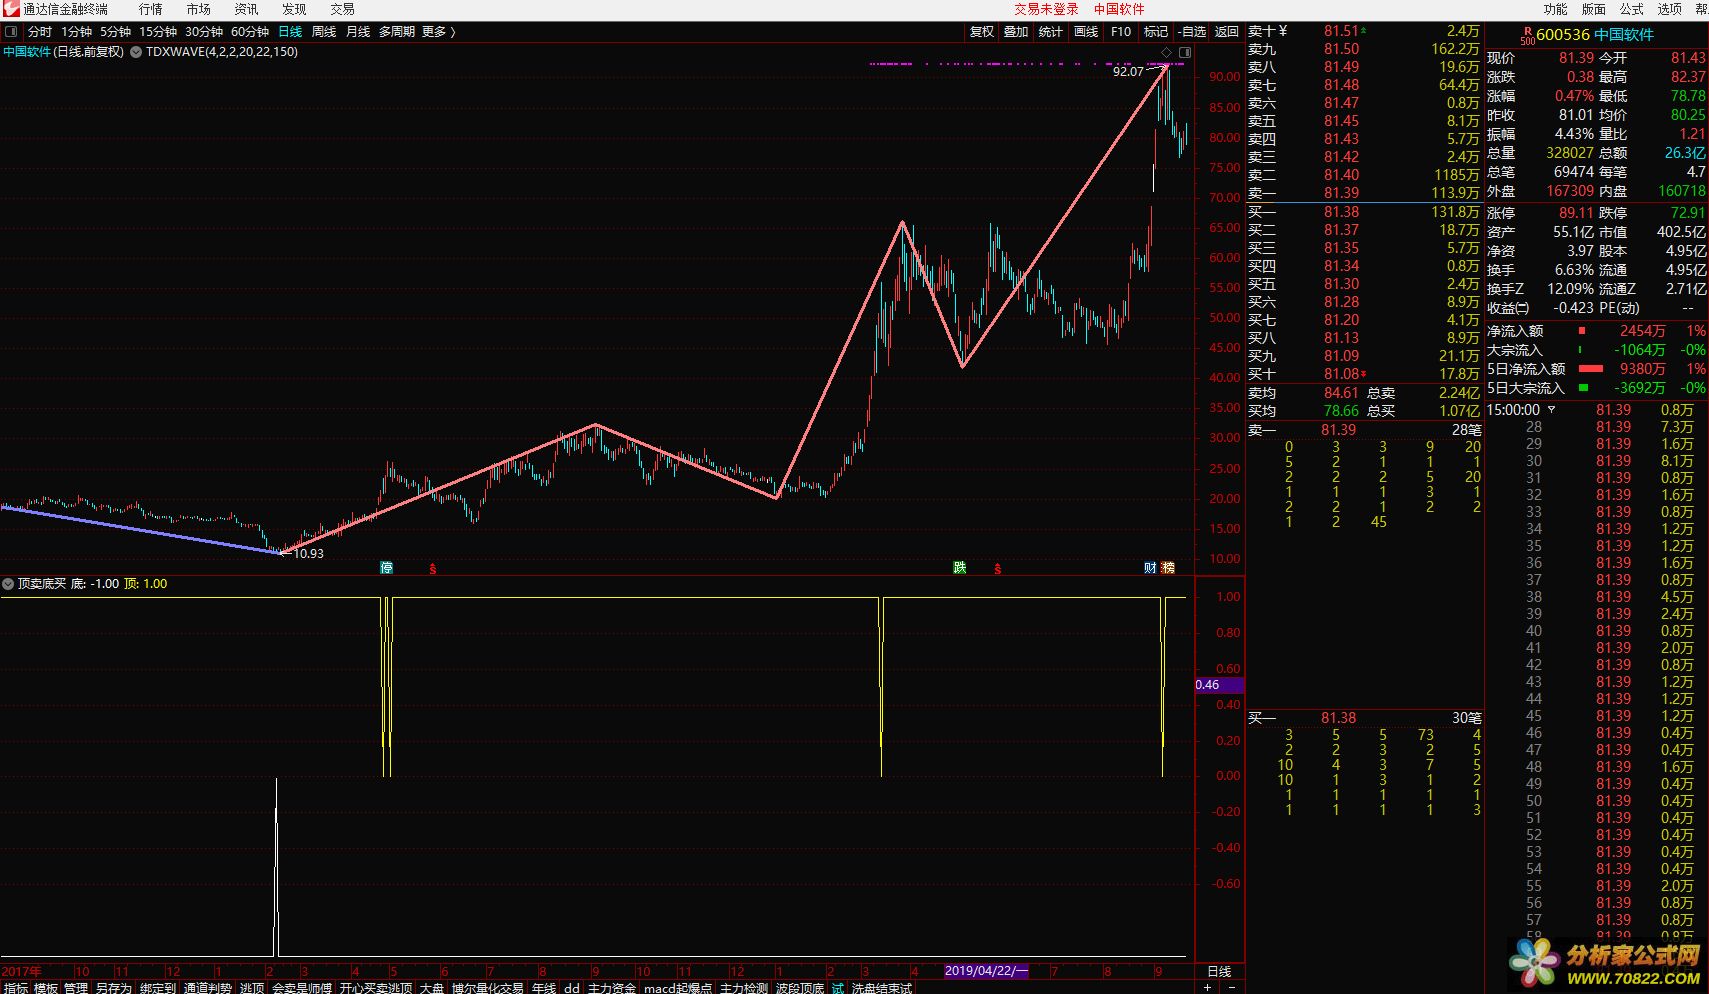The height and width of the screenshot is (994, 1709).
Task: Switch to 30分钟 period
Action: 204,32
